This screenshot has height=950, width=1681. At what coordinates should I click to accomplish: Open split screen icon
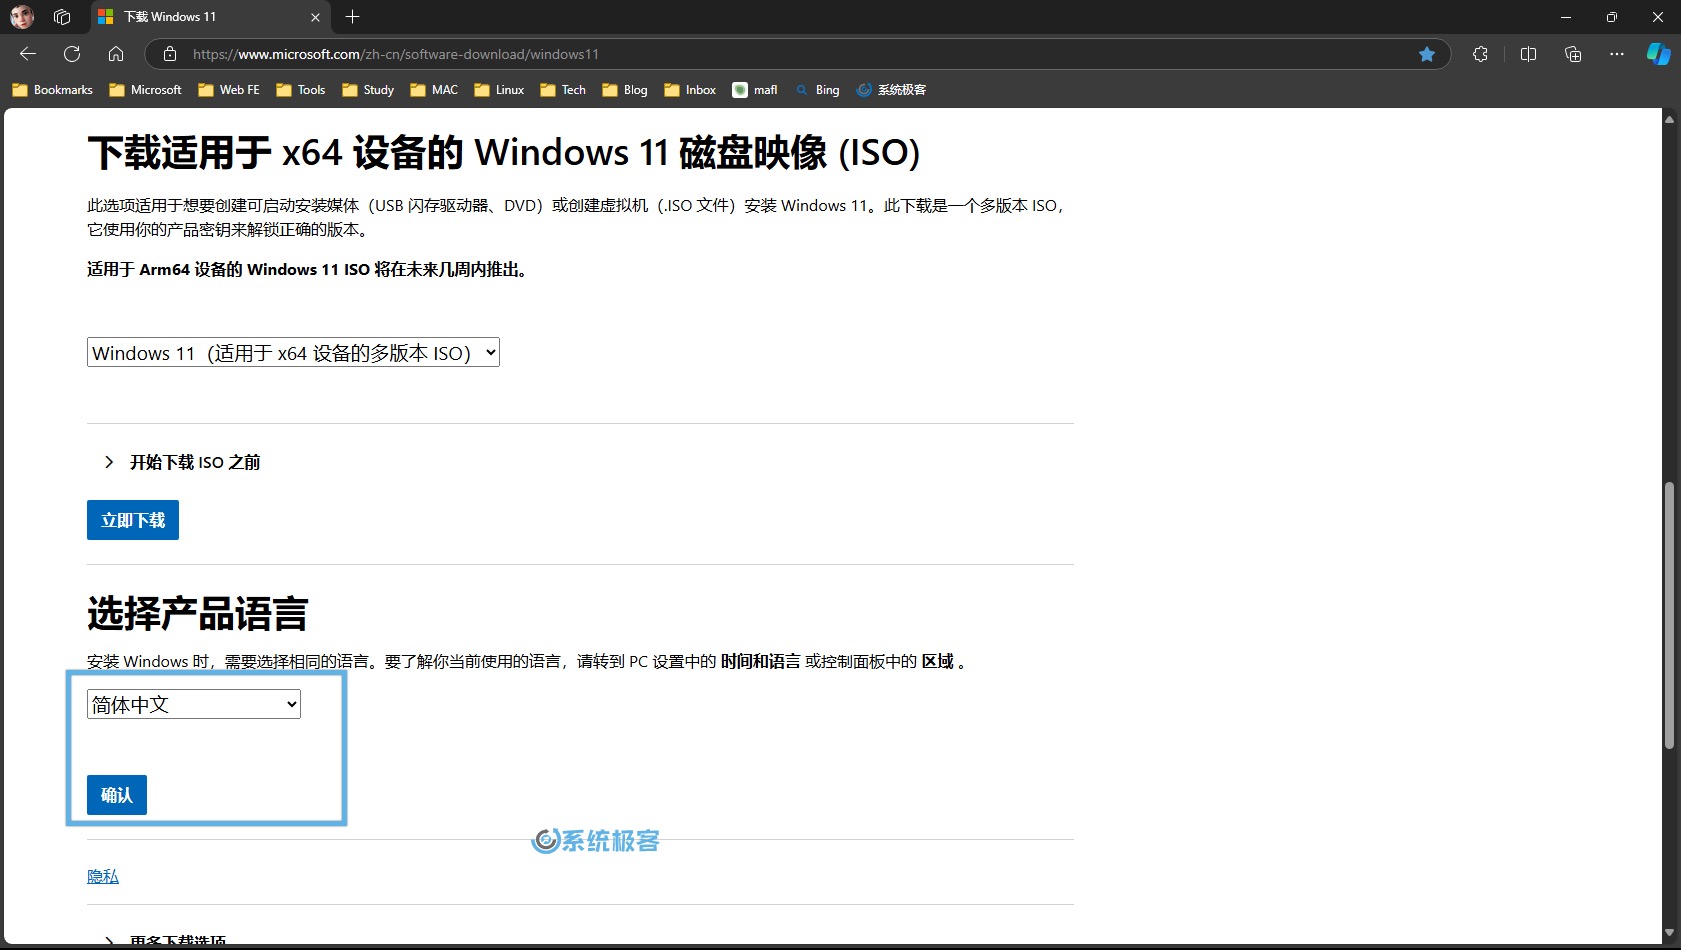click(x=1528, y=54)
